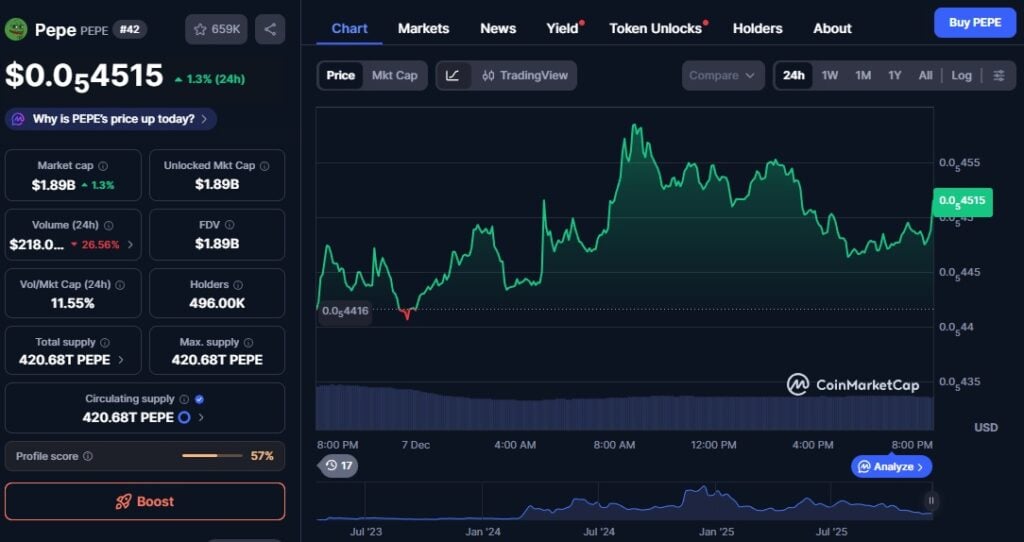The width and height of the screenshot is (1024, 542).
Task: Add Pepe to watchlist with star button
Action: point(216,29)
